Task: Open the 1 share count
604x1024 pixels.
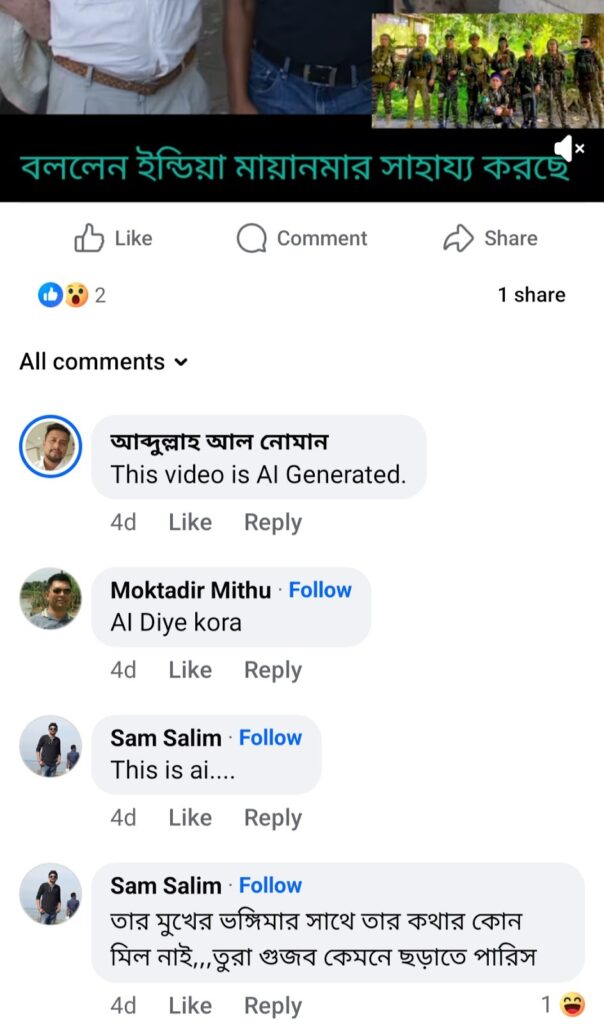Action: pos(531,295)
